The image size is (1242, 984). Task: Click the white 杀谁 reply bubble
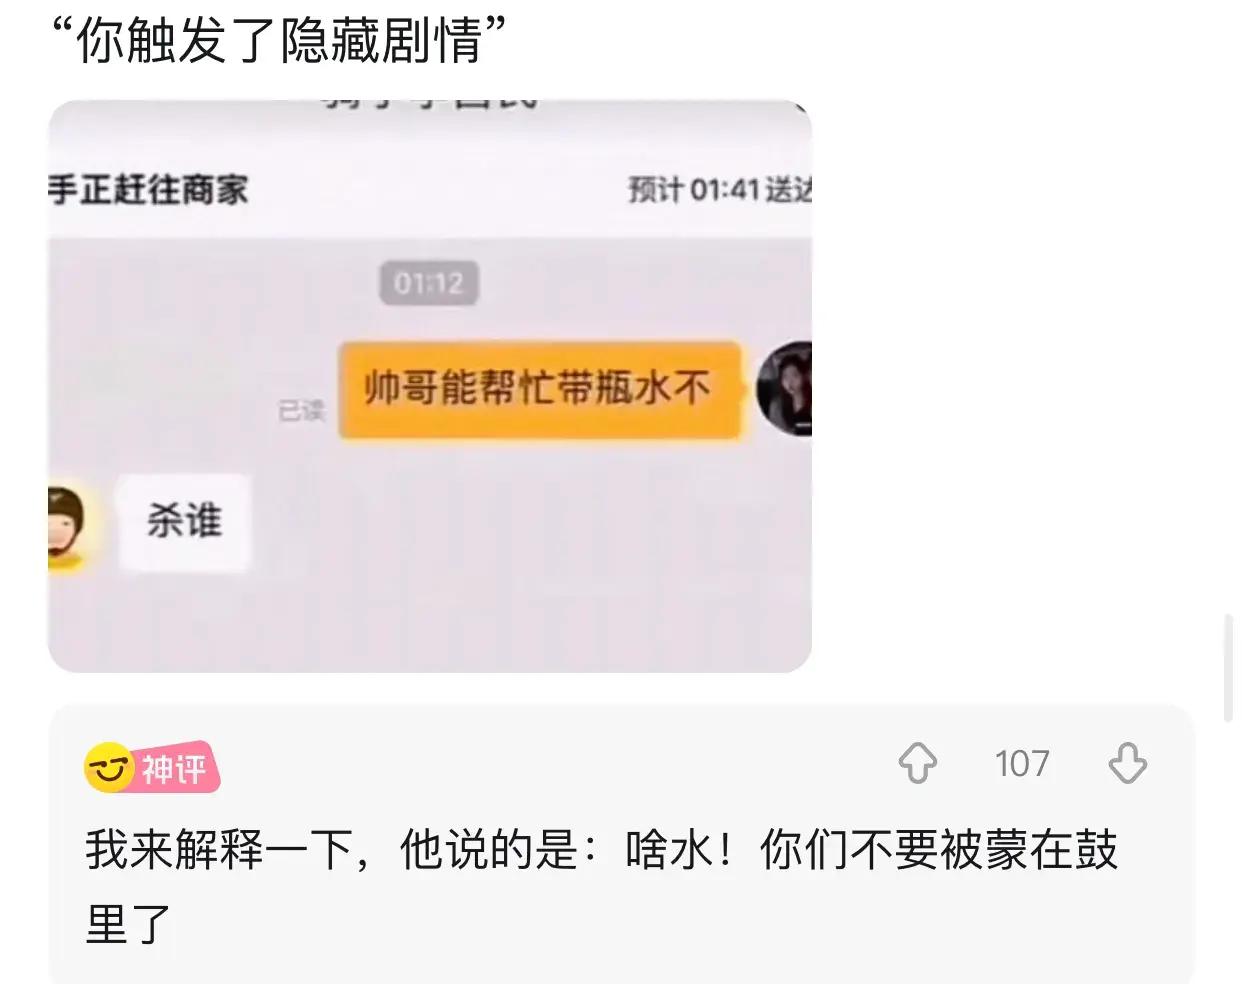coord(184,522)
